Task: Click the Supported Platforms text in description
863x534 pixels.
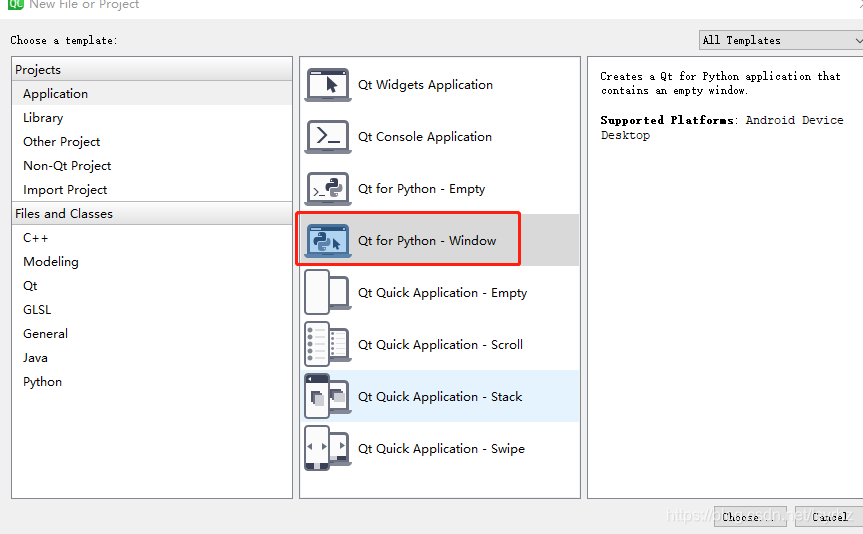Action: click(x=667, y=120)
